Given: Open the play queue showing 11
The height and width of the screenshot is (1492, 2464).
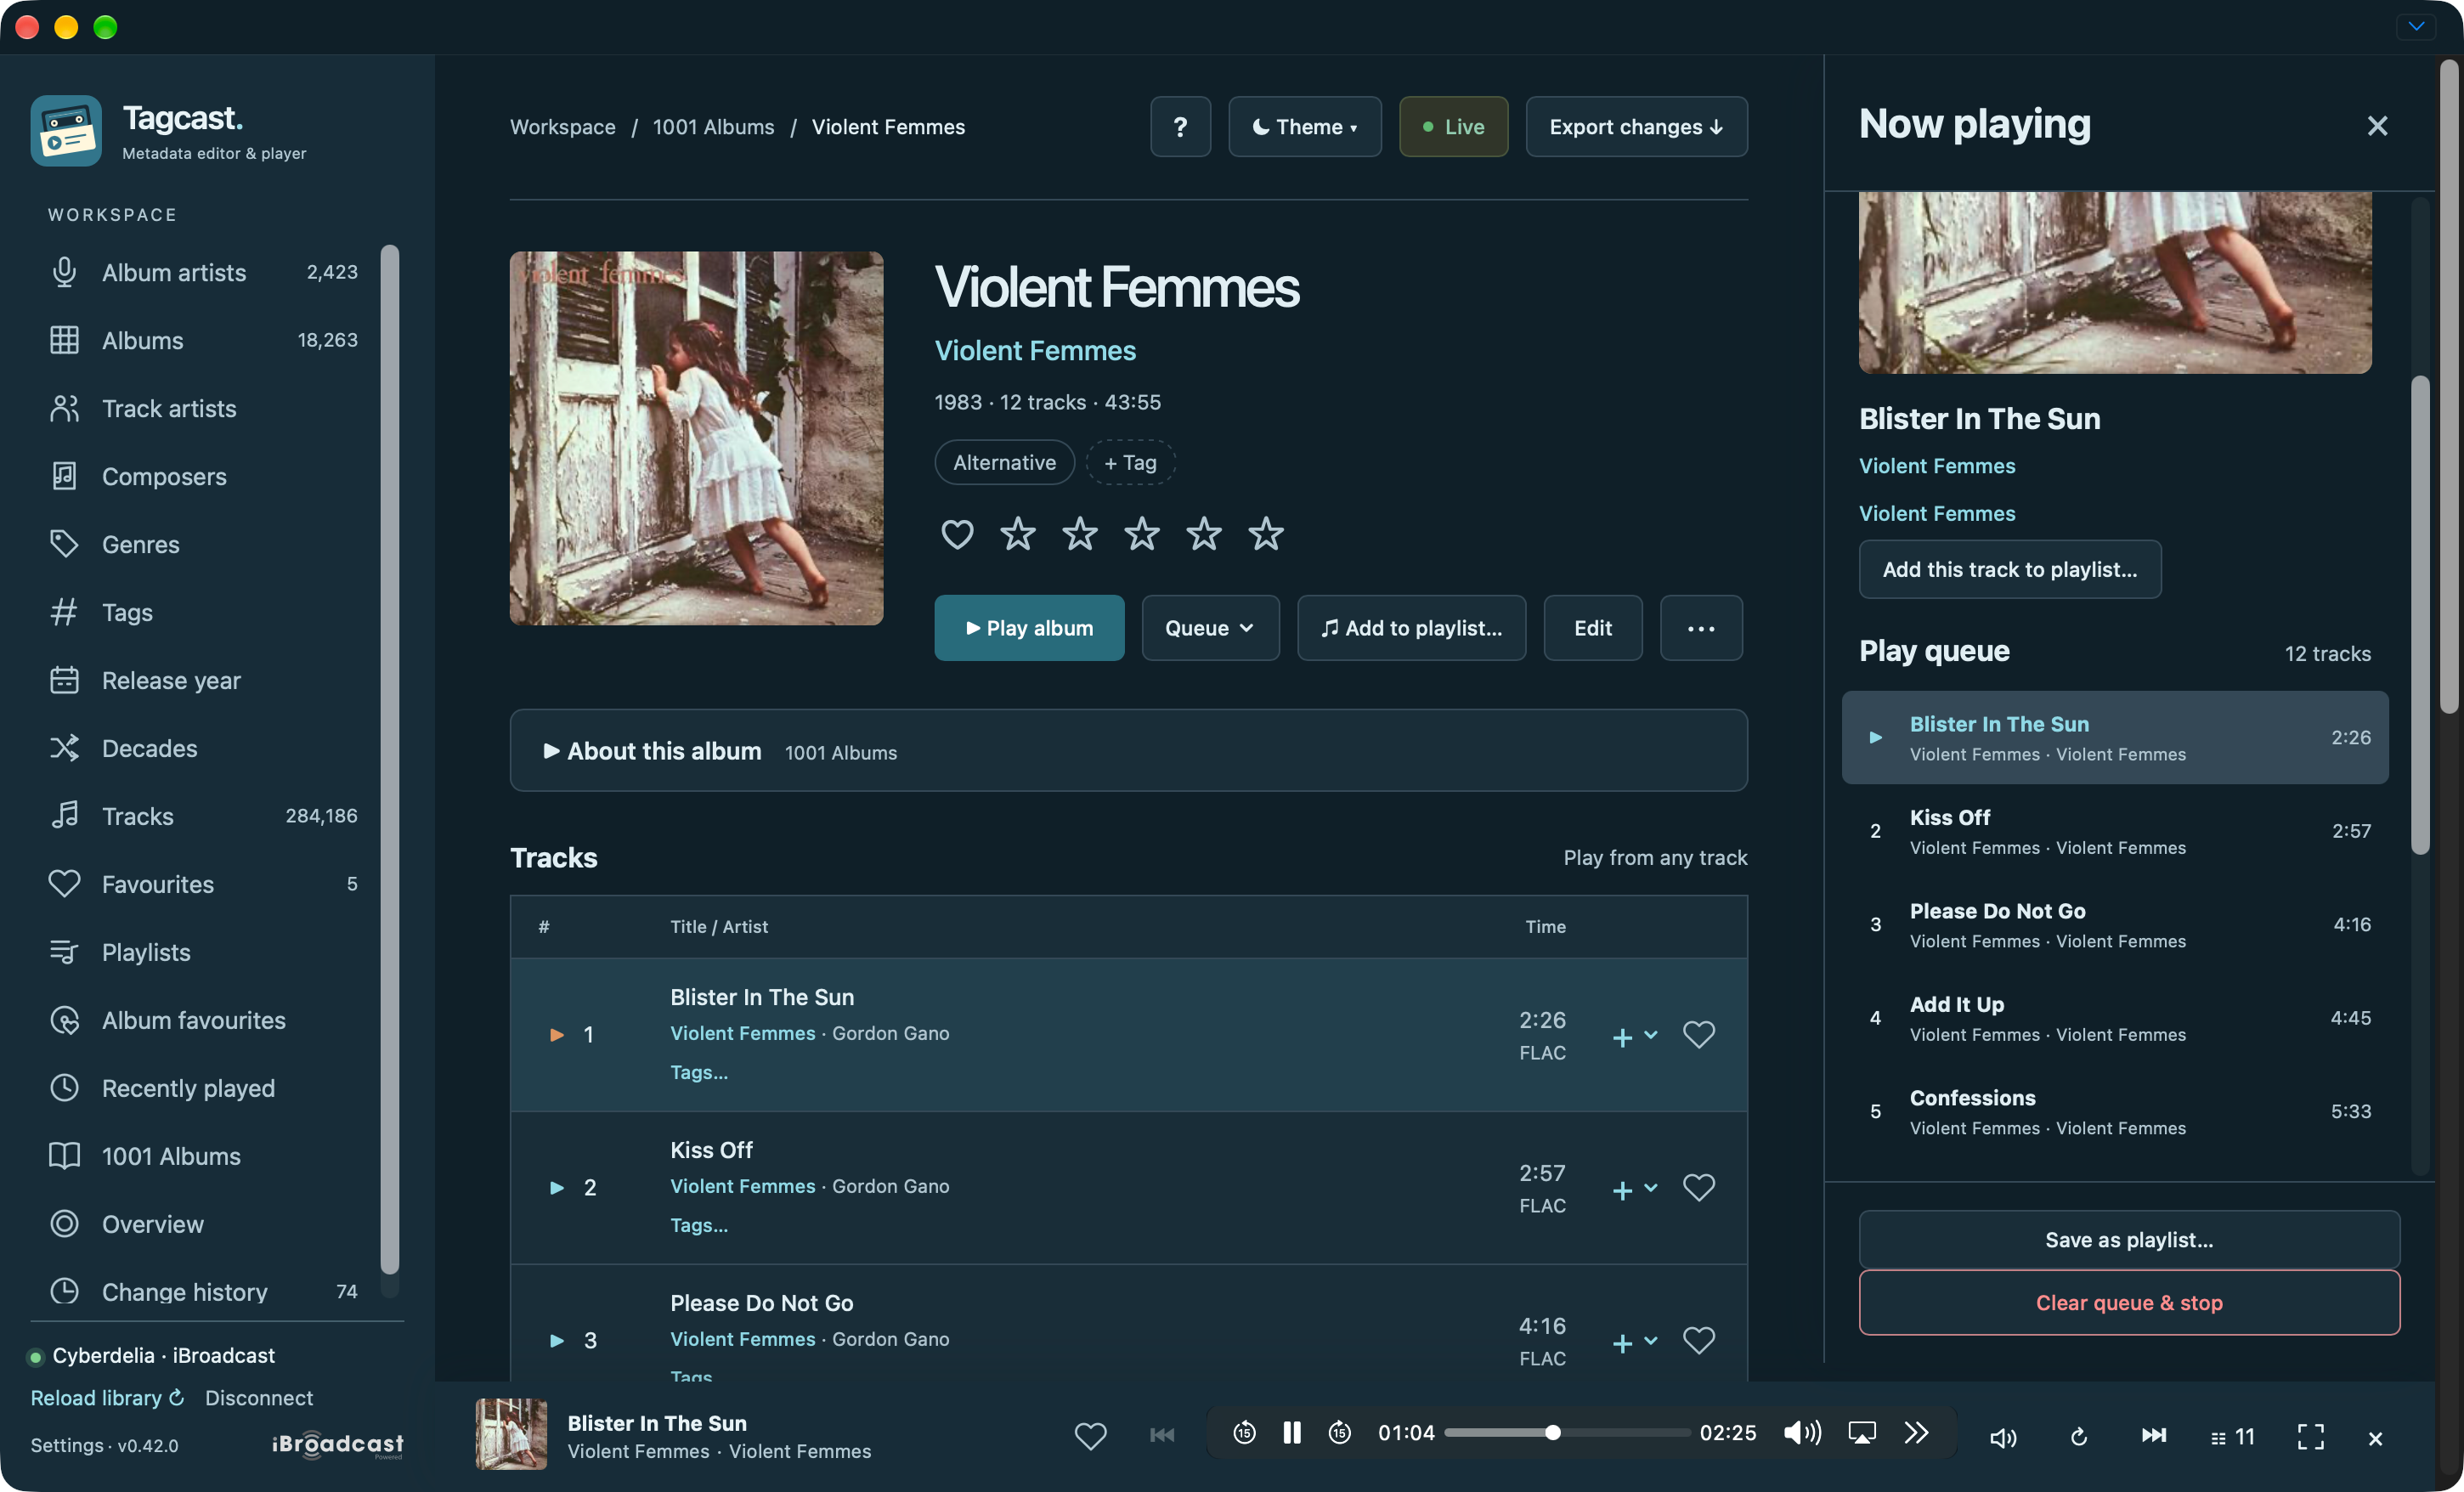Looking at the screenshot, I should 2233,1437.
